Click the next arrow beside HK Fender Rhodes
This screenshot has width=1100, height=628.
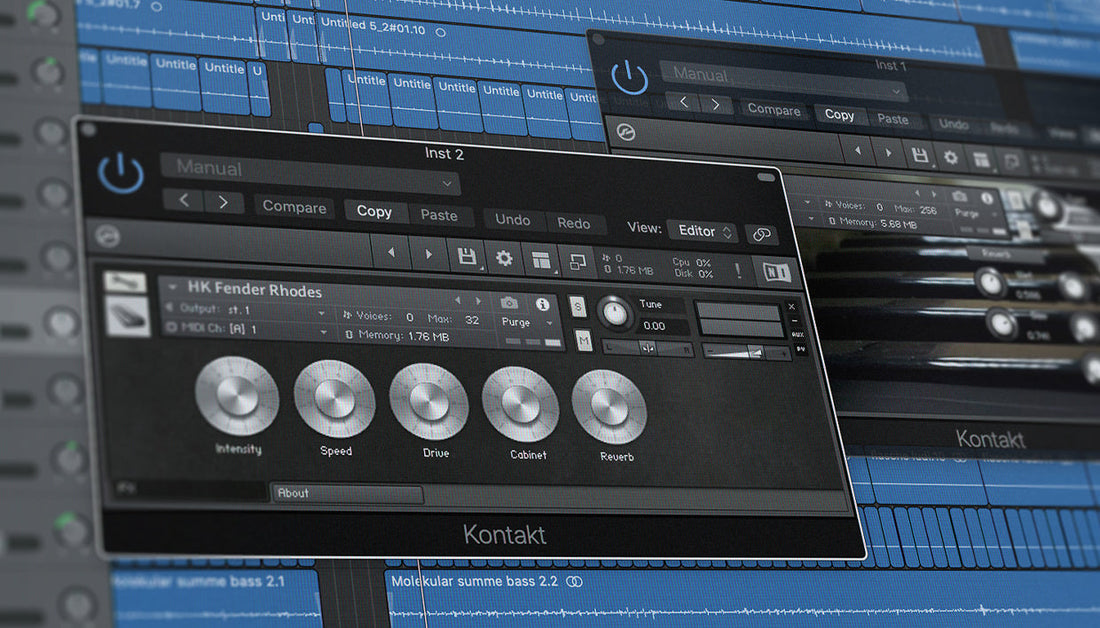478,301
